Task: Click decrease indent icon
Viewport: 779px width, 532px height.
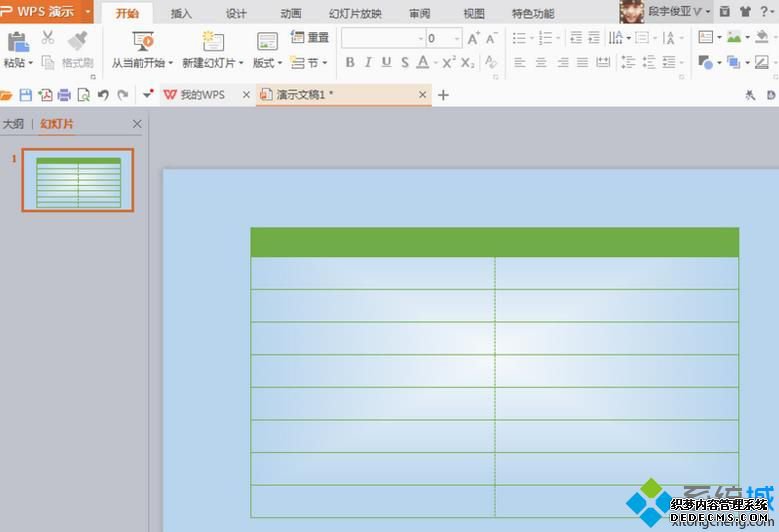Action: point(576,38)
